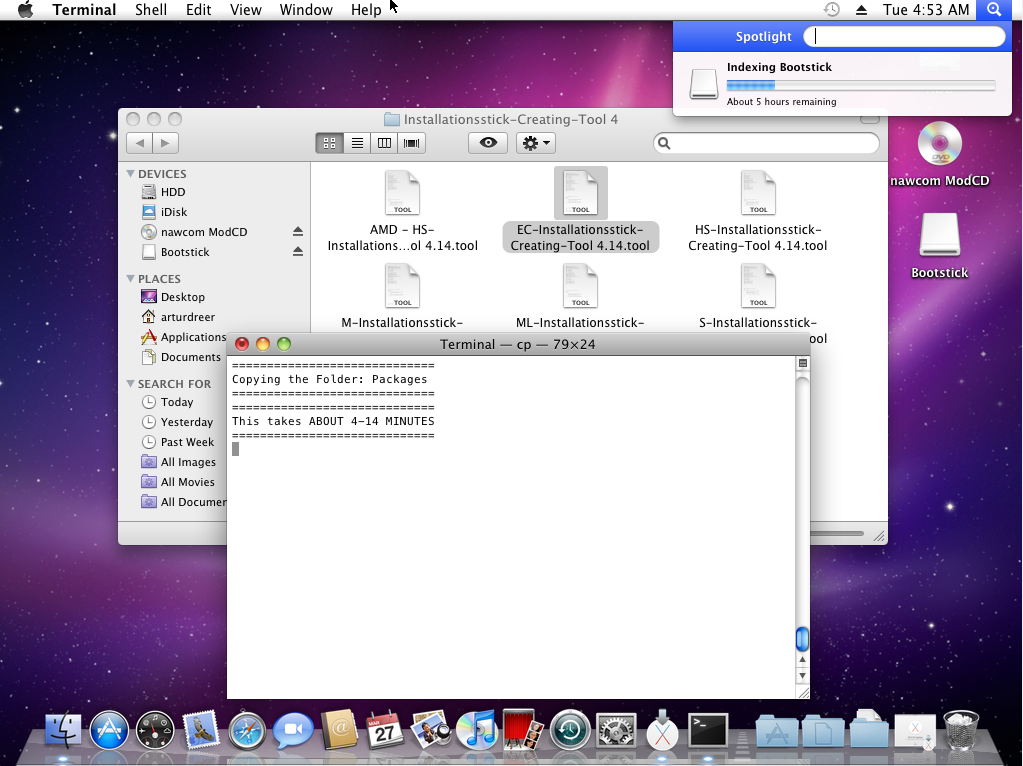Collapse the DEVICES section in sidebar
Image resolution: width=1023 pixels, height=766 pixels.
130,174
